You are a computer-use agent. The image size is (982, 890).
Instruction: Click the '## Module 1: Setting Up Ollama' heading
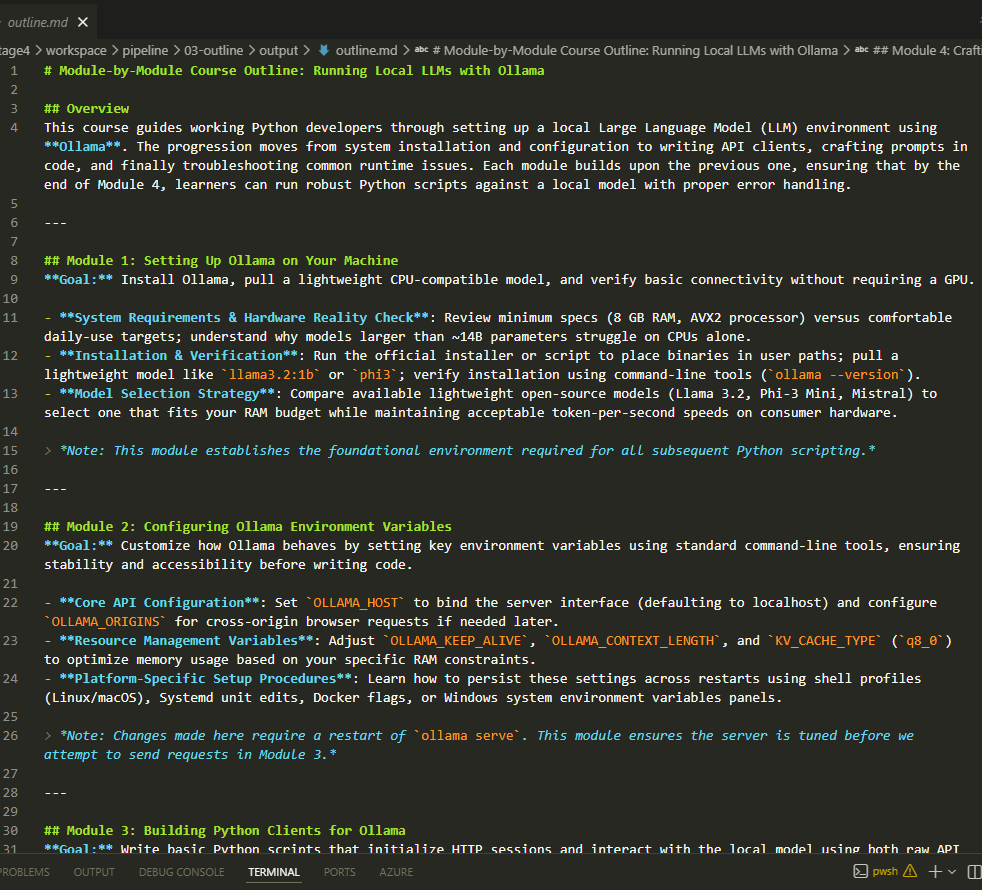pos(221,260)
